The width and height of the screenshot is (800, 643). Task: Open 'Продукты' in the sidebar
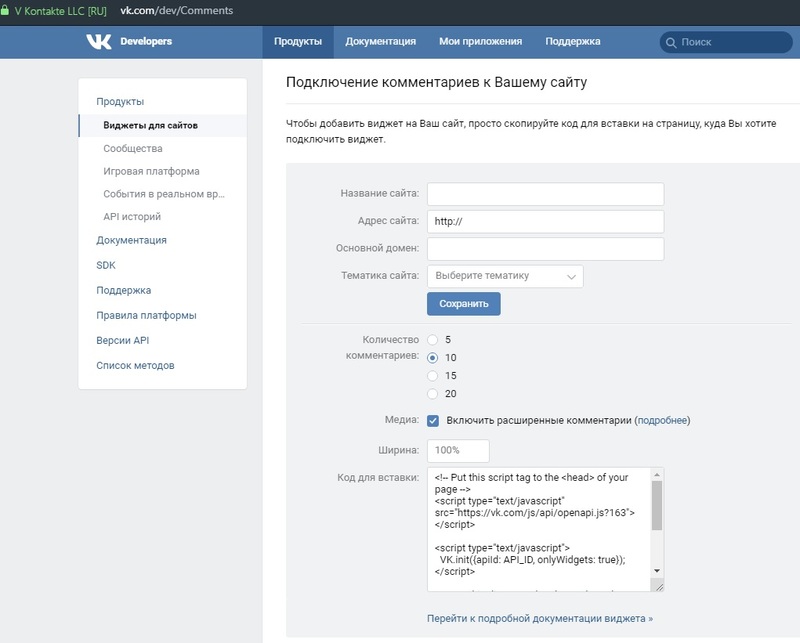(x=120, y=102)
